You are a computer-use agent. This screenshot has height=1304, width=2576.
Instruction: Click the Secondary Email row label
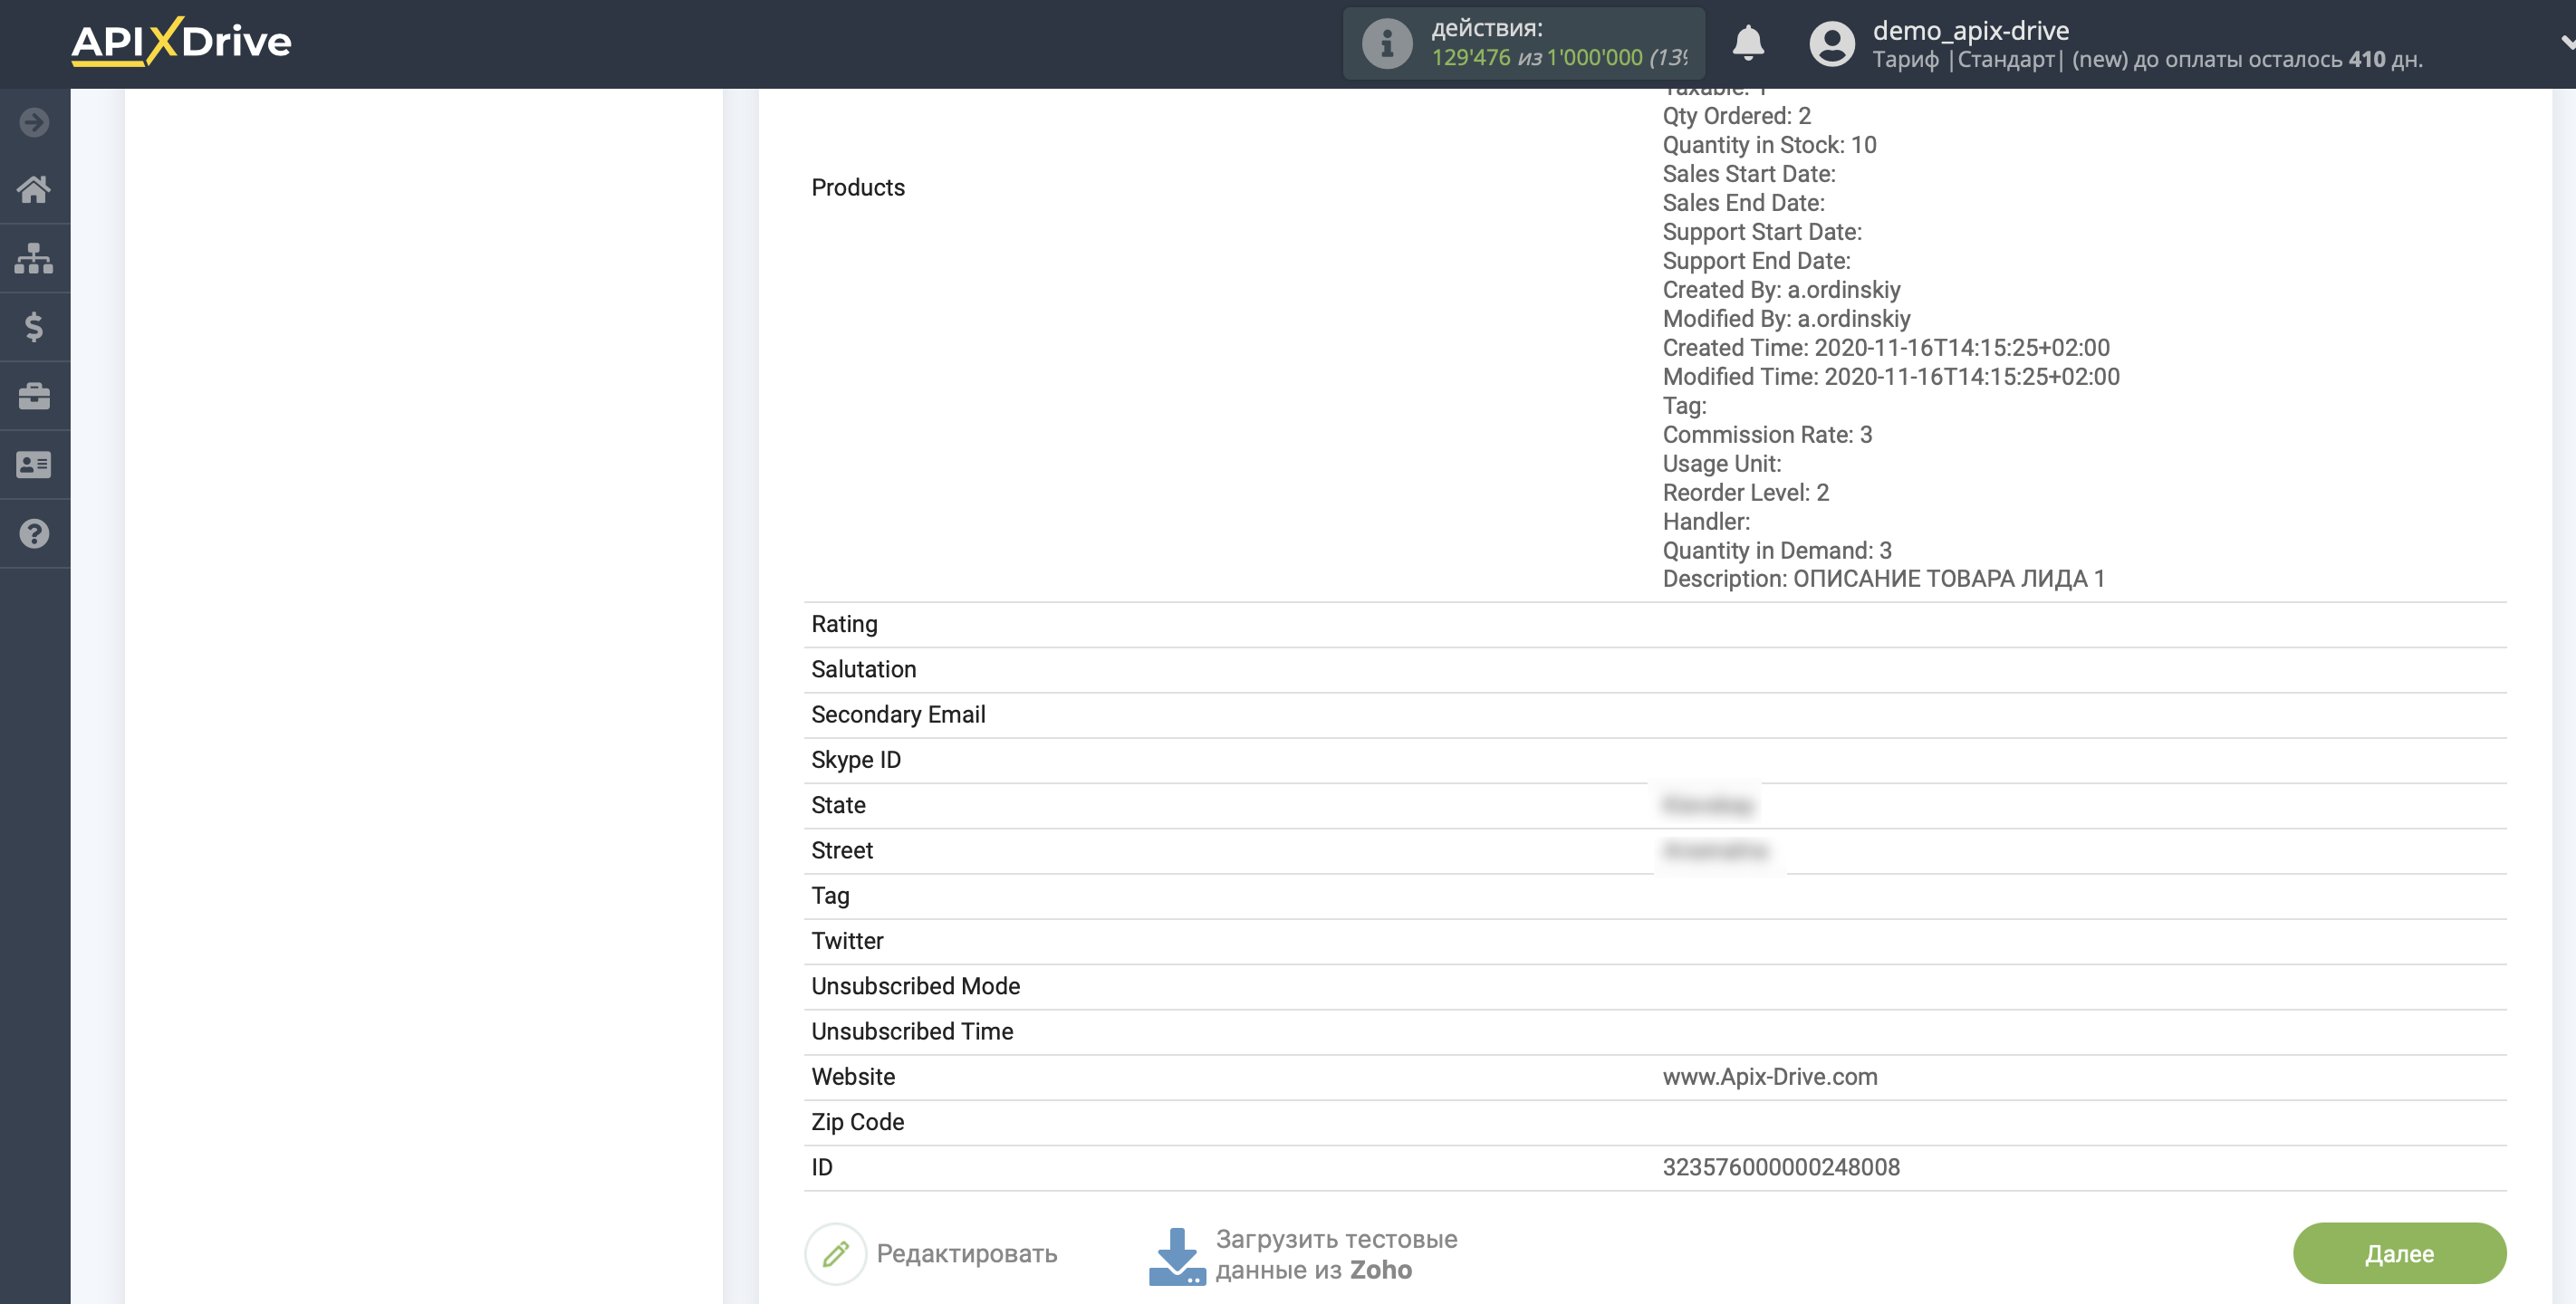[898, 715]
